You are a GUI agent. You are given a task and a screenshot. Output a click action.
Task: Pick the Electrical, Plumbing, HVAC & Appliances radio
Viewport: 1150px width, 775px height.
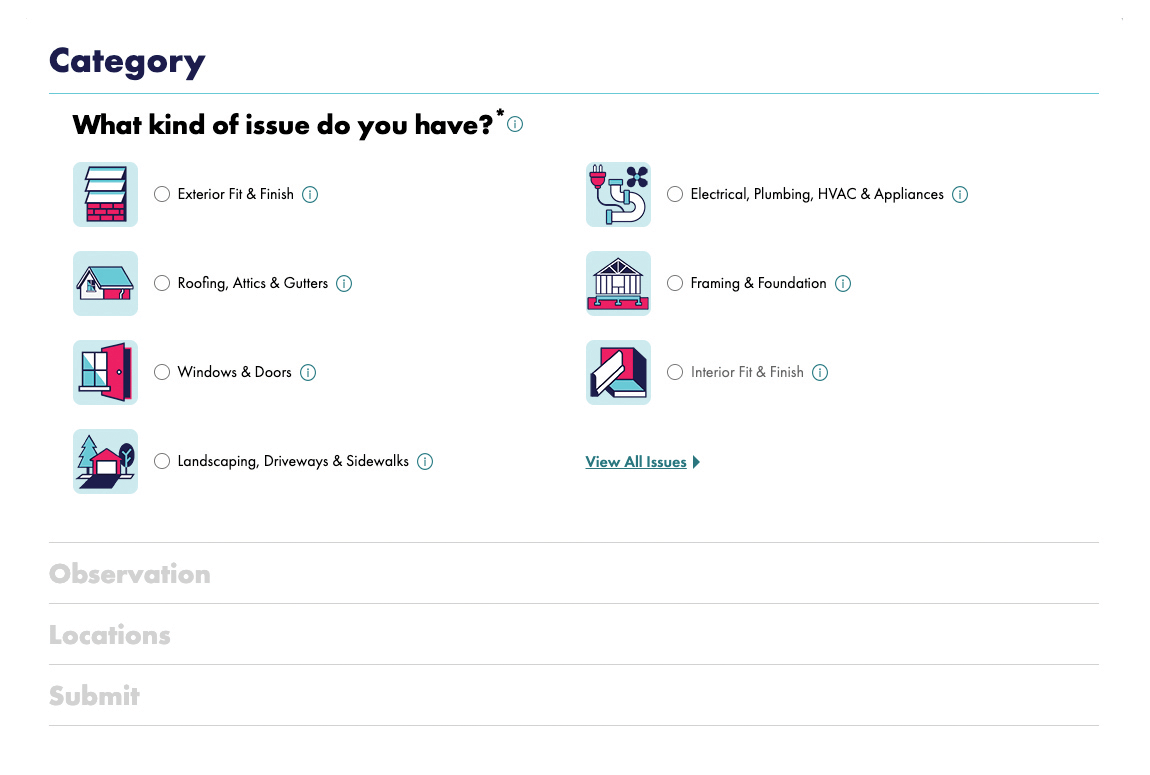[675, 195]
